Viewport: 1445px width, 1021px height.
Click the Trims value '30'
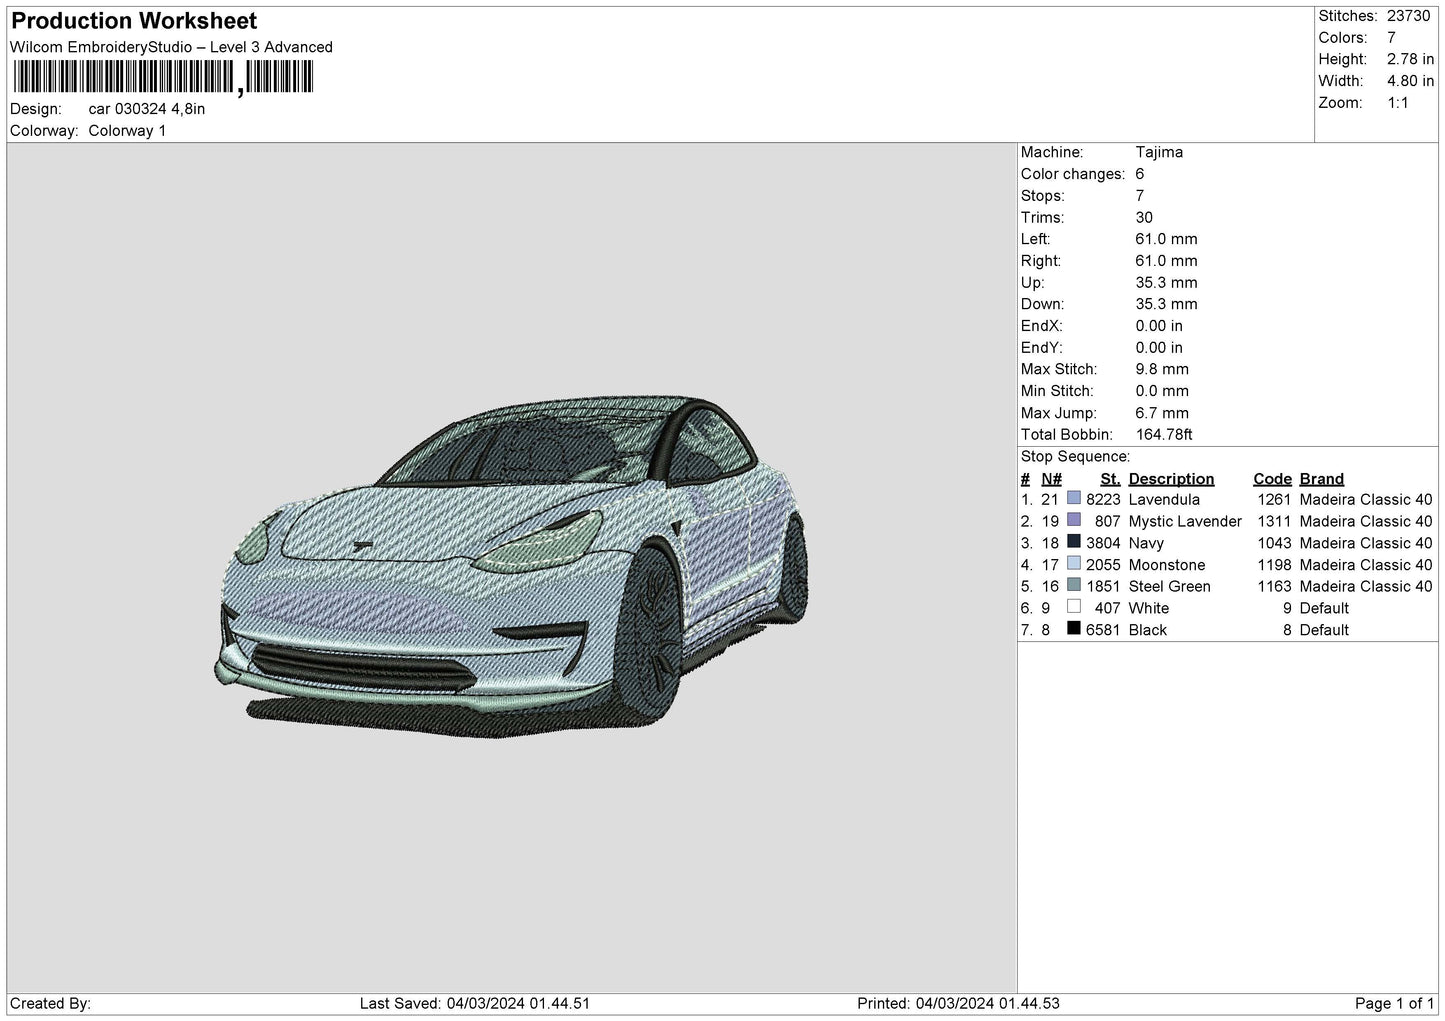(x=1144, y=217)
